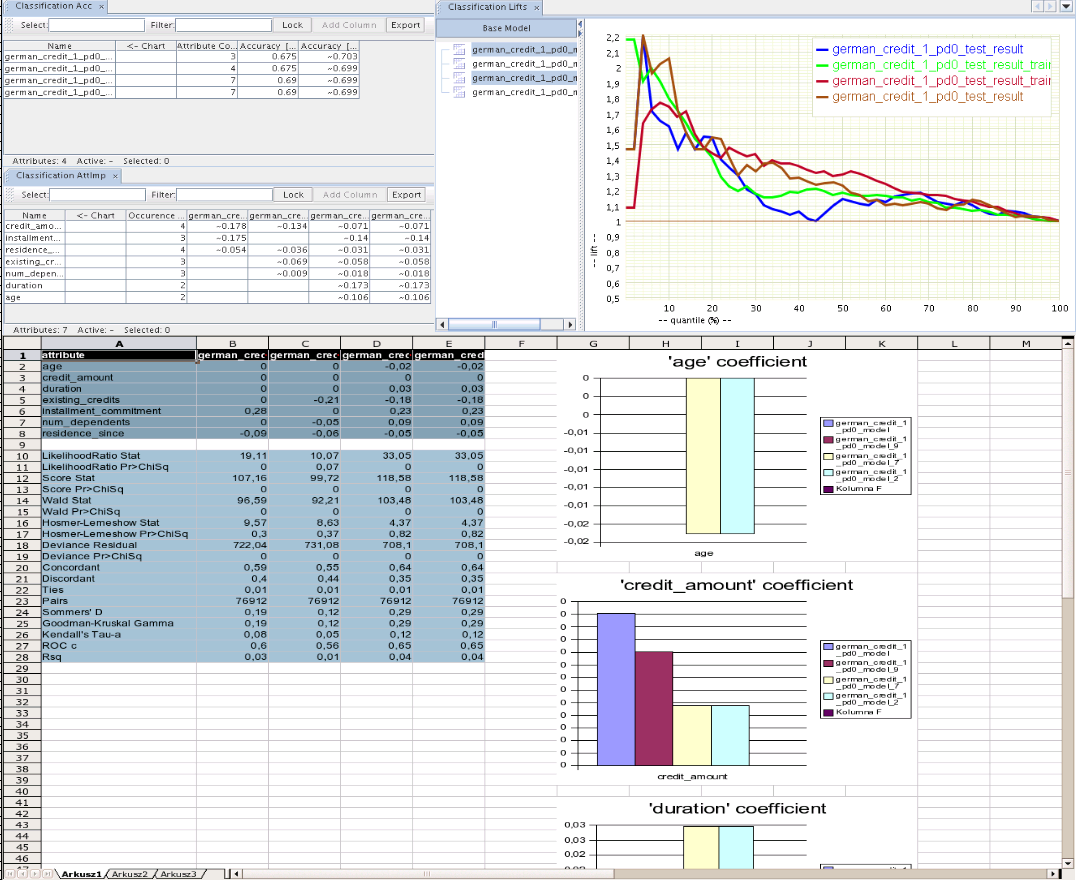Screen dimensions: 1076x880
Task: Click spreadsheet vertical scrollbar down arrow
Action: [x=1068, y=864]
